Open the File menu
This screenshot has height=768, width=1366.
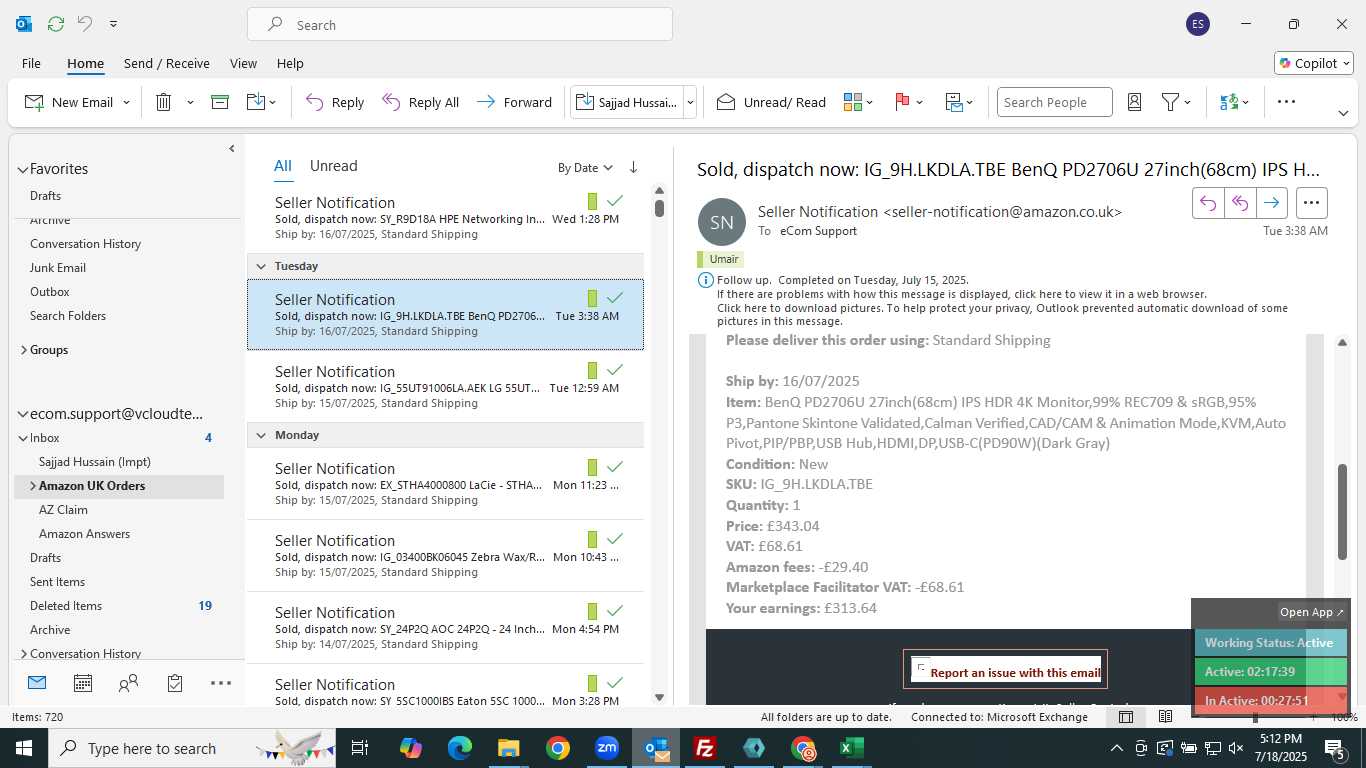click(x=31, y=63)
